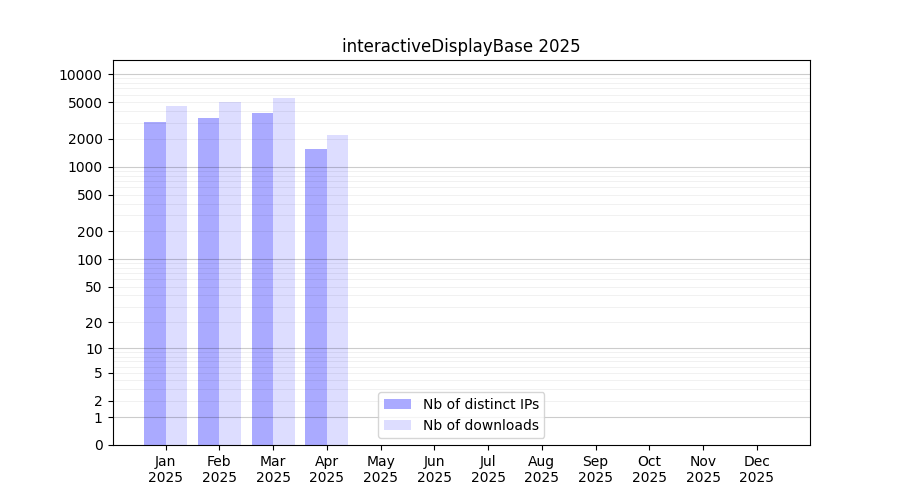The height and width of the screenshot is (500, 900).
Task: Select the Feb 2025 distinct IPs bar
Action: pos(208,281)
